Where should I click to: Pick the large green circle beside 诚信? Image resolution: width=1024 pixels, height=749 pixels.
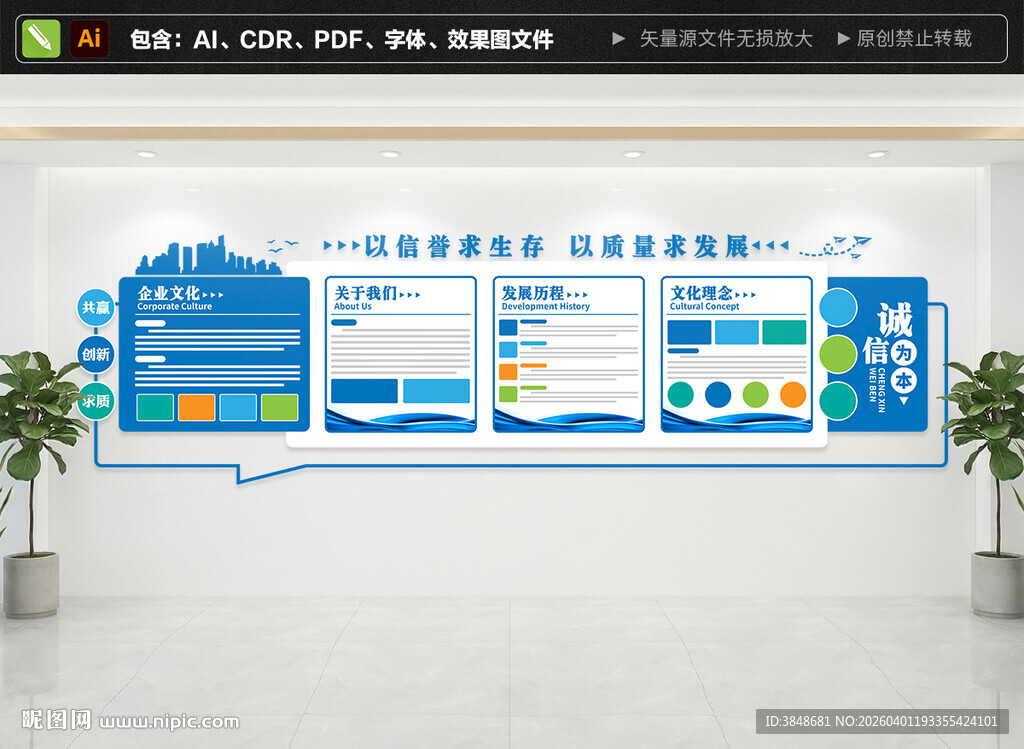838,355
